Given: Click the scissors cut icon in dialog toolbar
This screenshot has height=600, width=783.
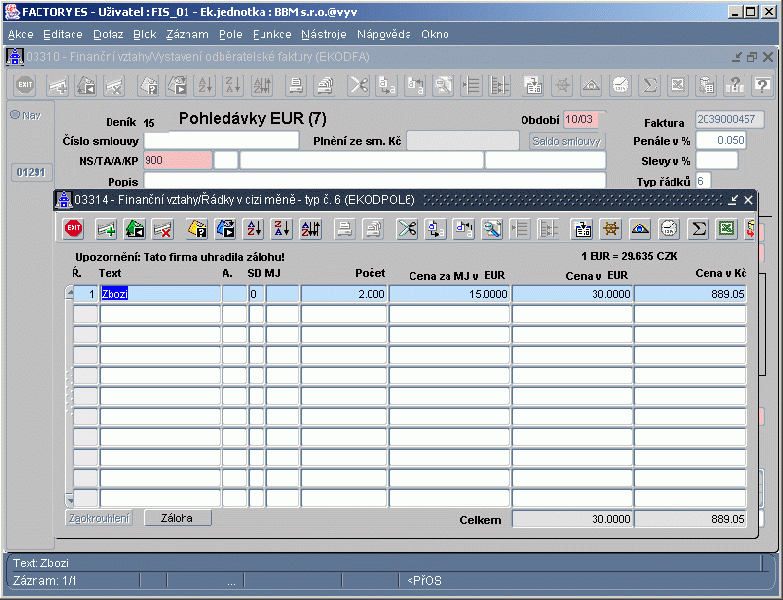Looking at the screenshot, I should 407,229.
